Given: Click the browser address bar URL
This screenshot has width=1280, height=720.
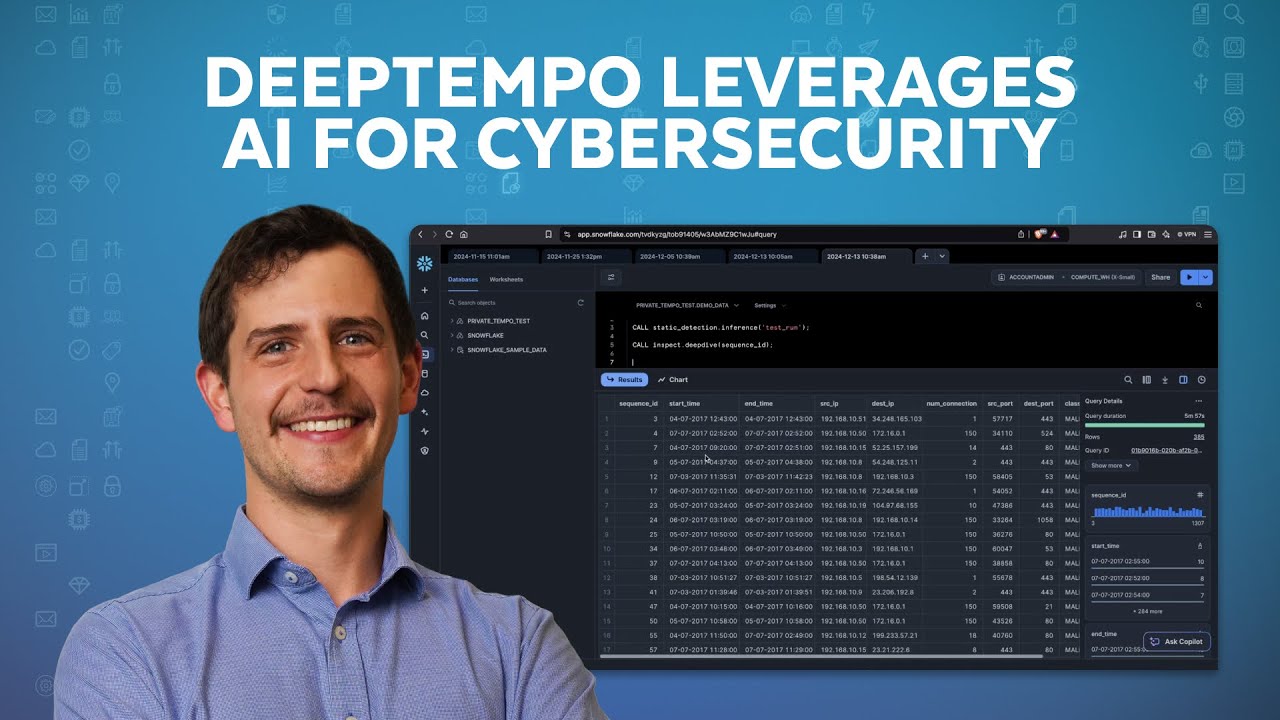Looking at the screenshot, I should (x=677, y=234).
